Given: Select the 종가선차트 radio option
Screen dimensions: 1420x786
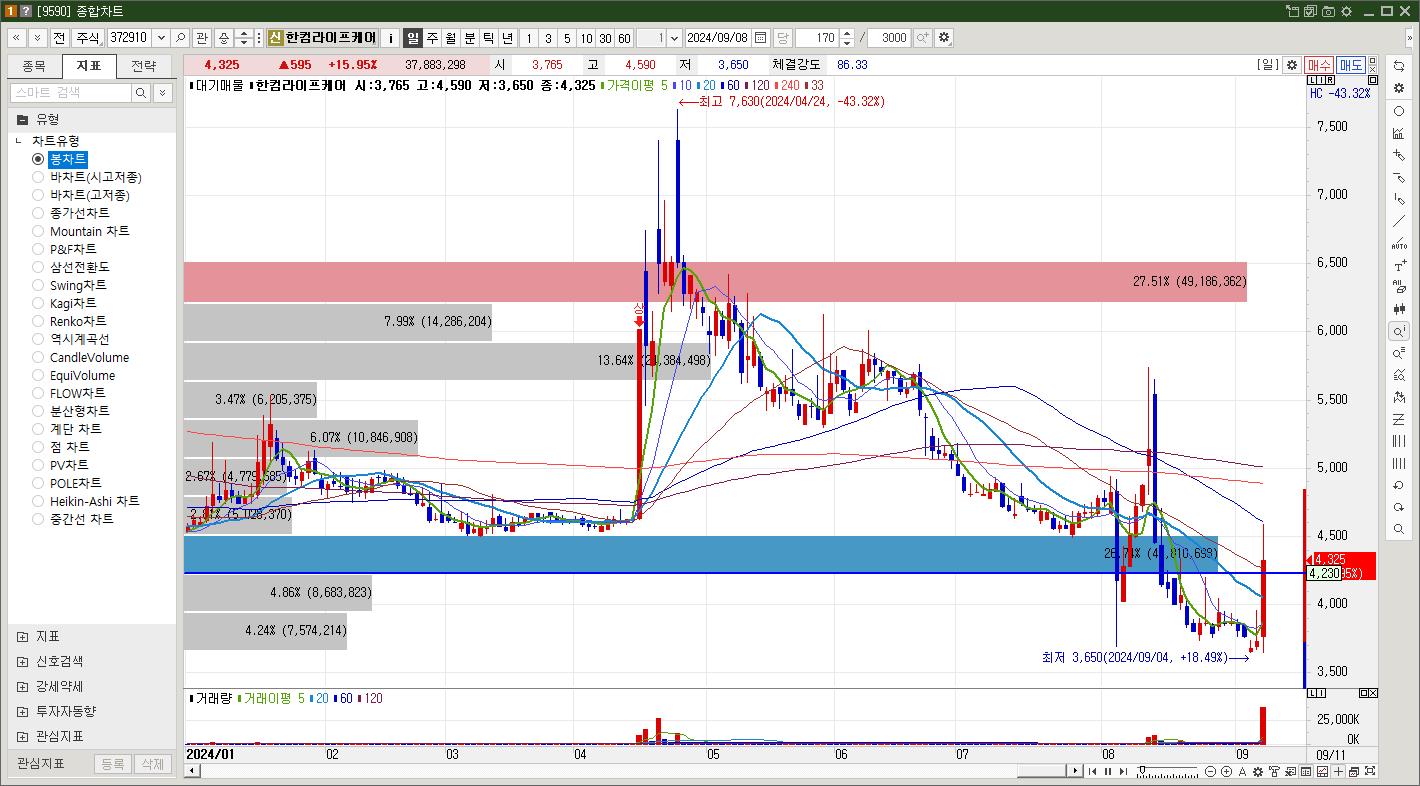Looking at the screenshot, I should tap(38, 213).
